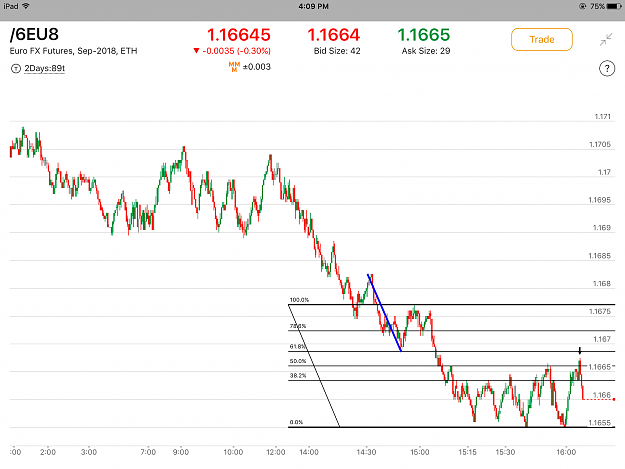Viewport: 625px width, 469px height.
Task: Tap the orange MMM market maker move icon
Action: click(234, 67)
